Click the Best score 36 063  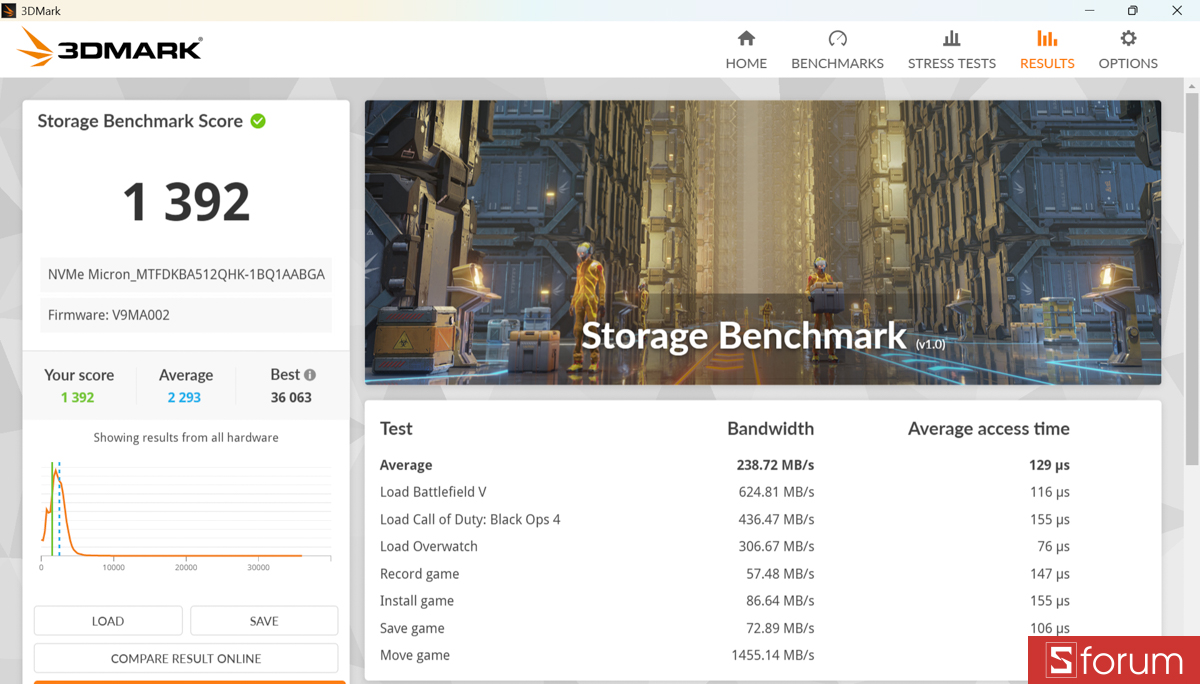click(291, 397)
